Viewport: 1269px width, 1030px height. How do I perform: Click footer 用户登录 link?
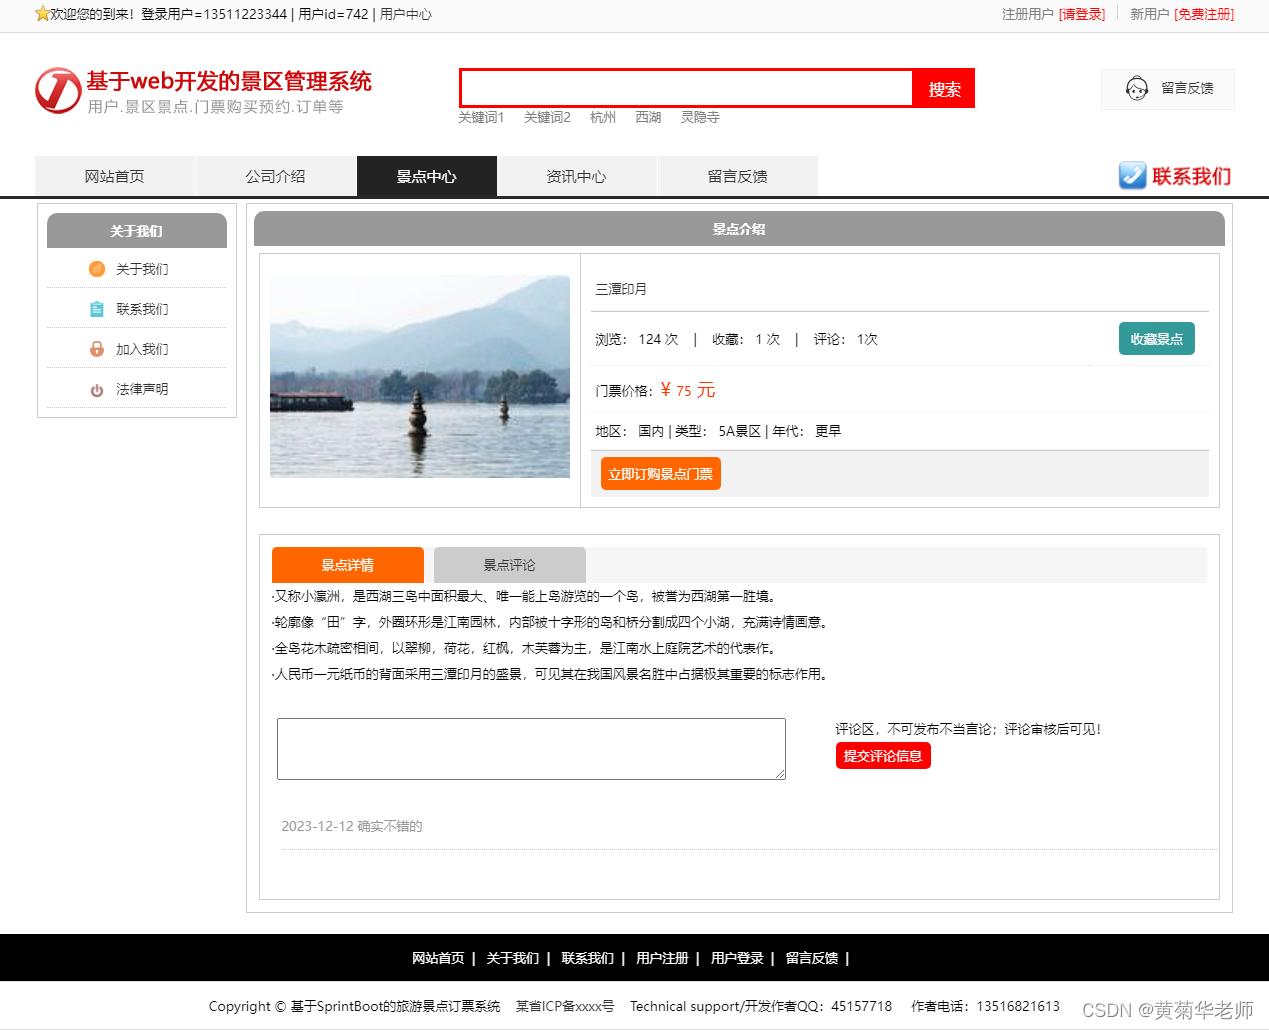[x=737, y=958]
